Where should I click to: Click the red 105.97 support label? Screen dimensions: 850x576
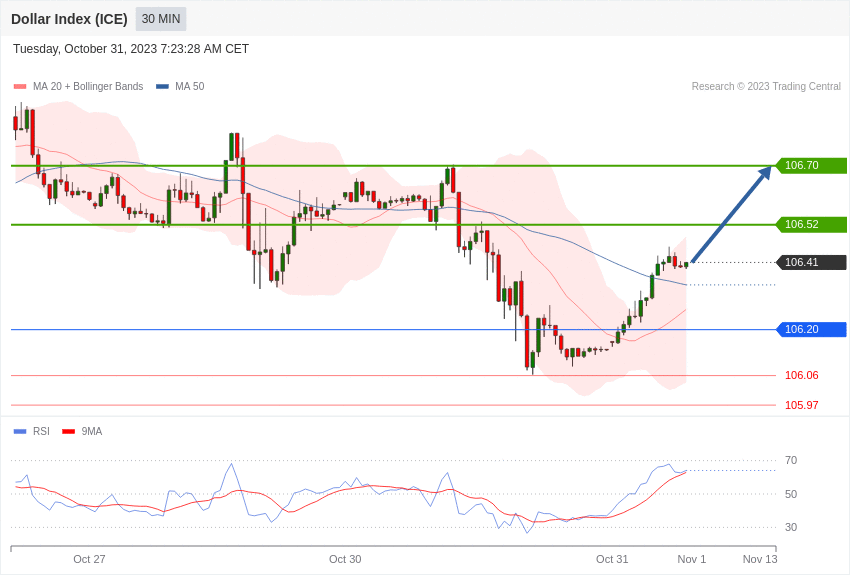(802, 405)
